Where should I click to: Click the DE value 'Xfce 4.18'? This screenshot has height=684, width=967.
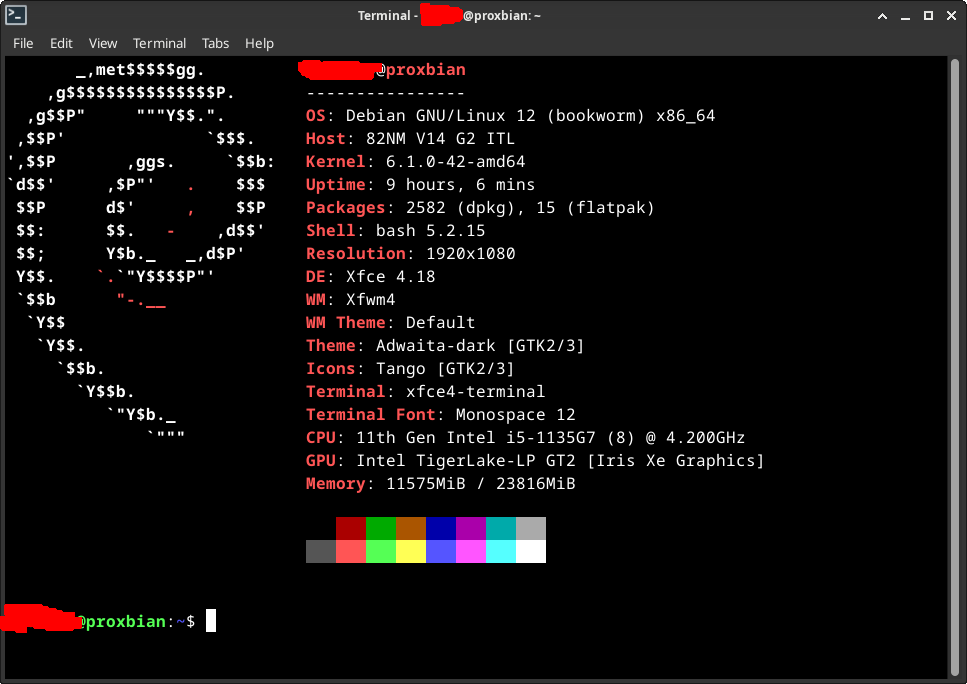point(390,276)
